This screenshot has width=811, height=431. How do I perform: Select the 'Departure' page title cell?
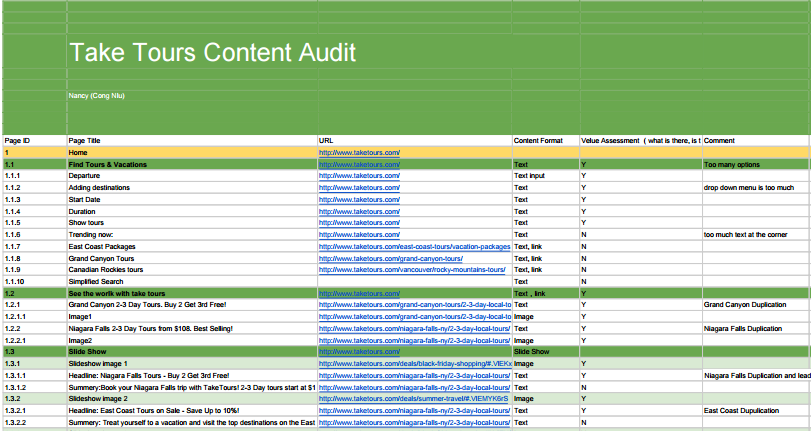(192, 176)
